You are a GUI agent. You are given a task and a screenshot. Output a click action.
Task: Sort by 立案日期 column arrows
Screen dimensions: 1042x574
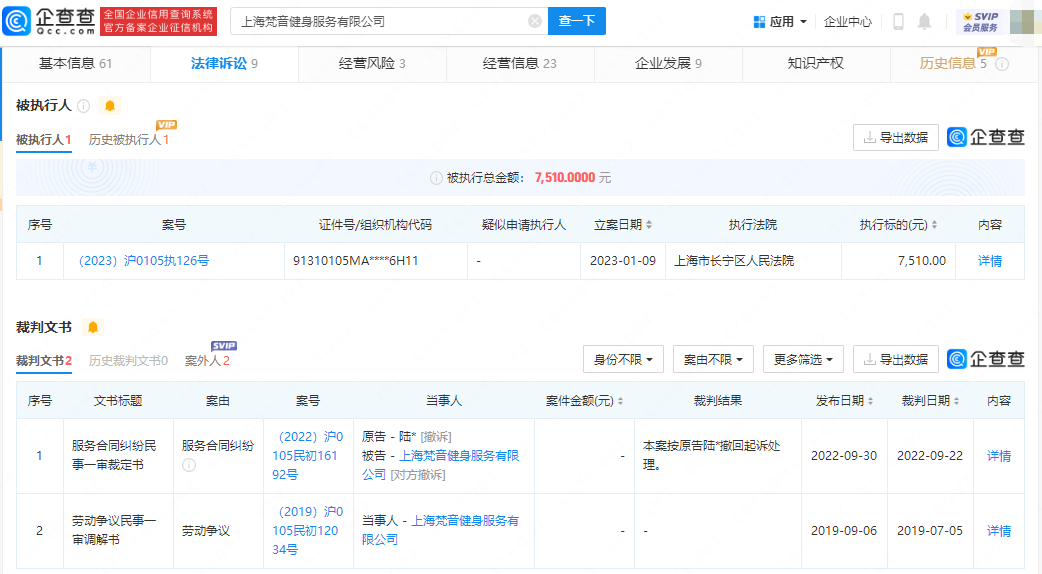click(649, 225)
